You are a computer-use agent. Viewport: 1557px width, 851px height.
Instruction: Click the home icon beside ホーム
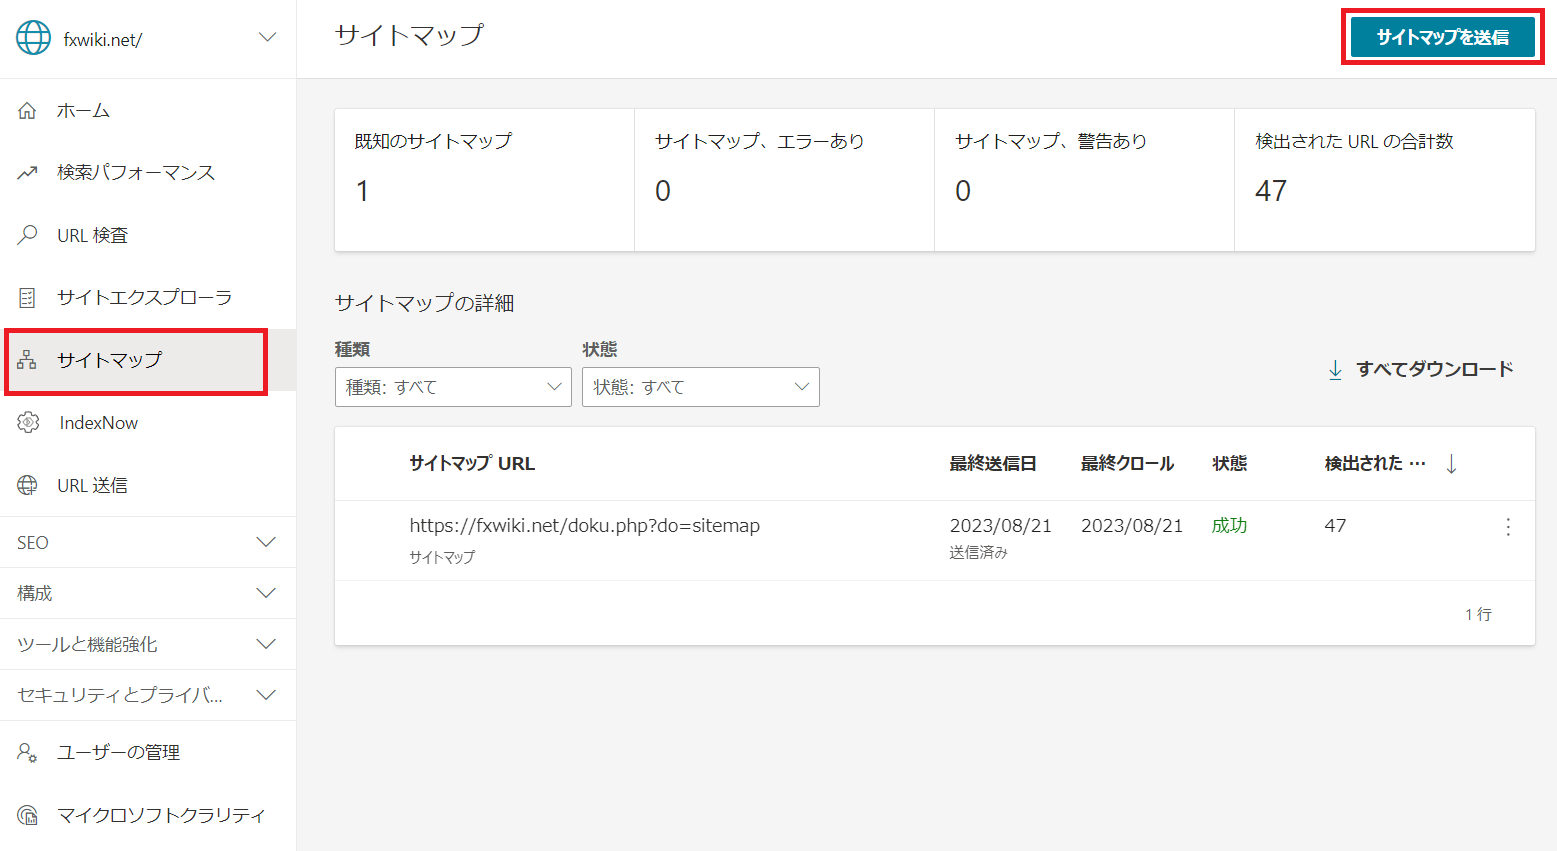tap(27, 111)
